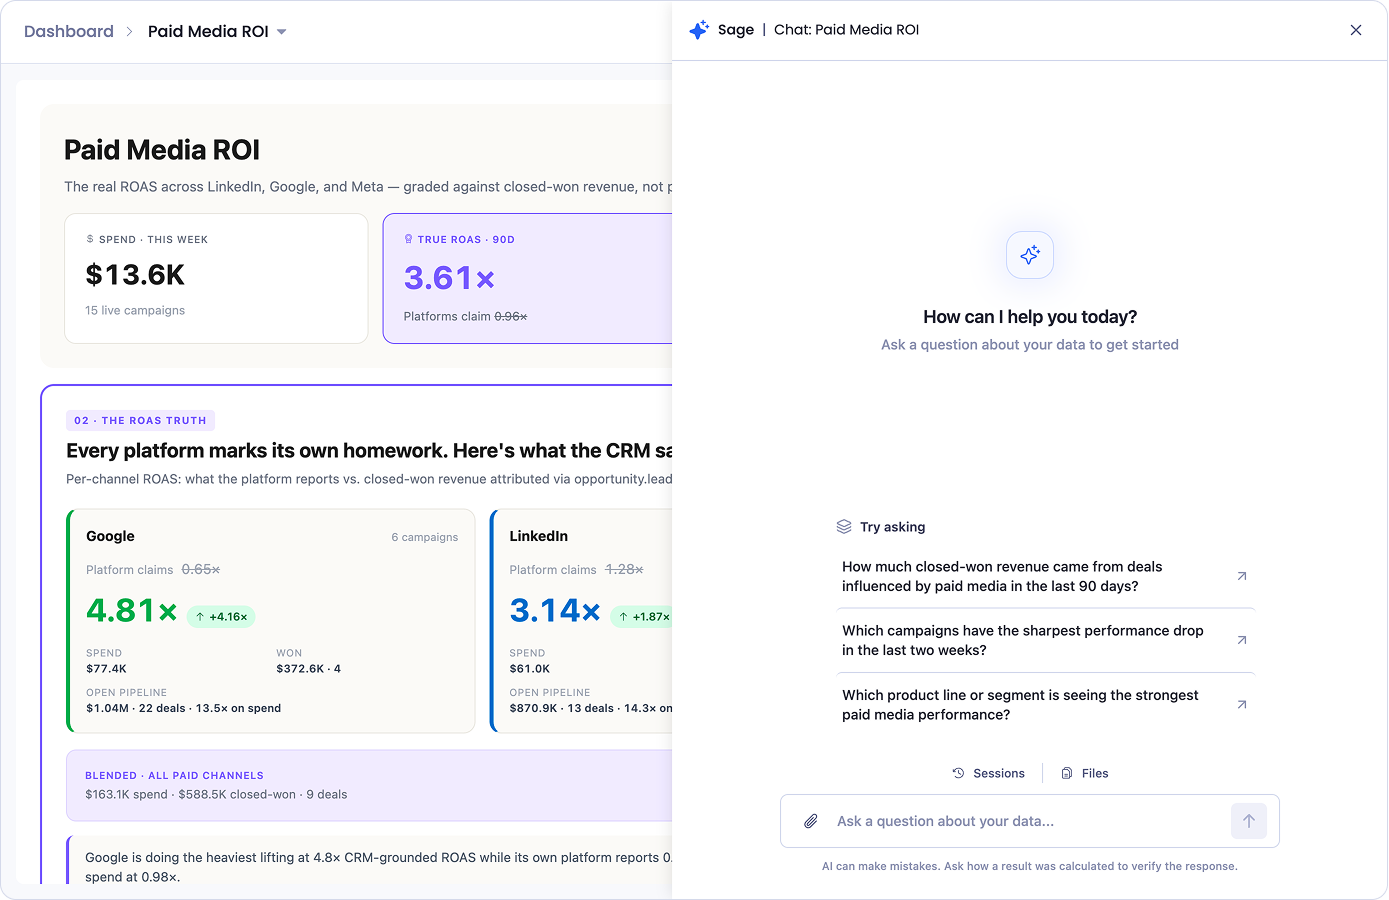Open the Spend This Week card

216,278
